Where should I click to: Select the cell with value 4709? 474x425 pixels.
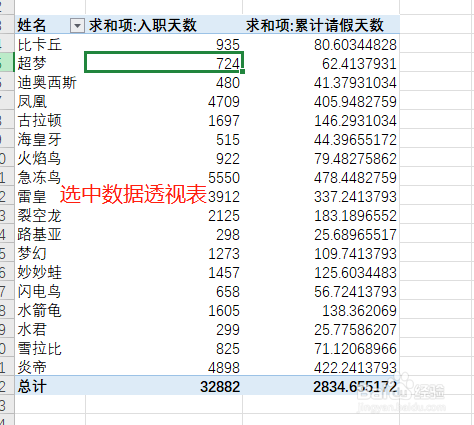point(164,101)
